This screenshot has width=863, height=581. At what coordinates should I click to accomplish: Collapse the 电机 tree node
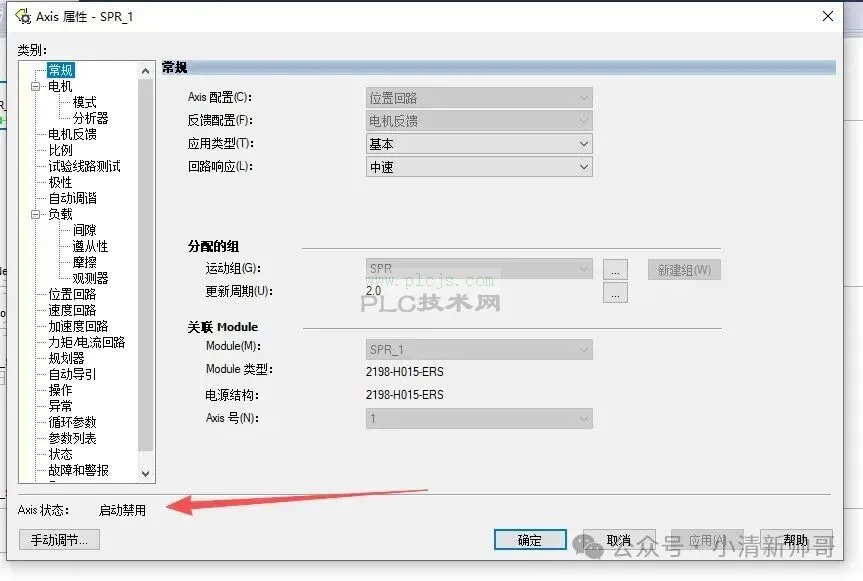tap(36, 86)
